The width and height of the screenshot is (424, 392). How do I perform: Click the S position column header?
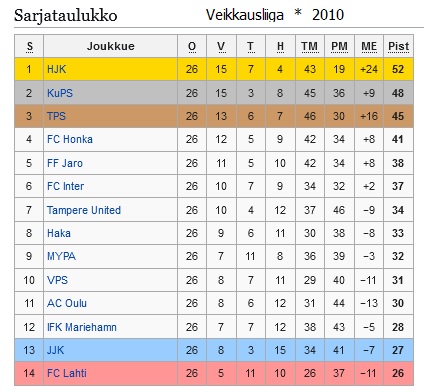pyautogui.click(x=29, y=46)
